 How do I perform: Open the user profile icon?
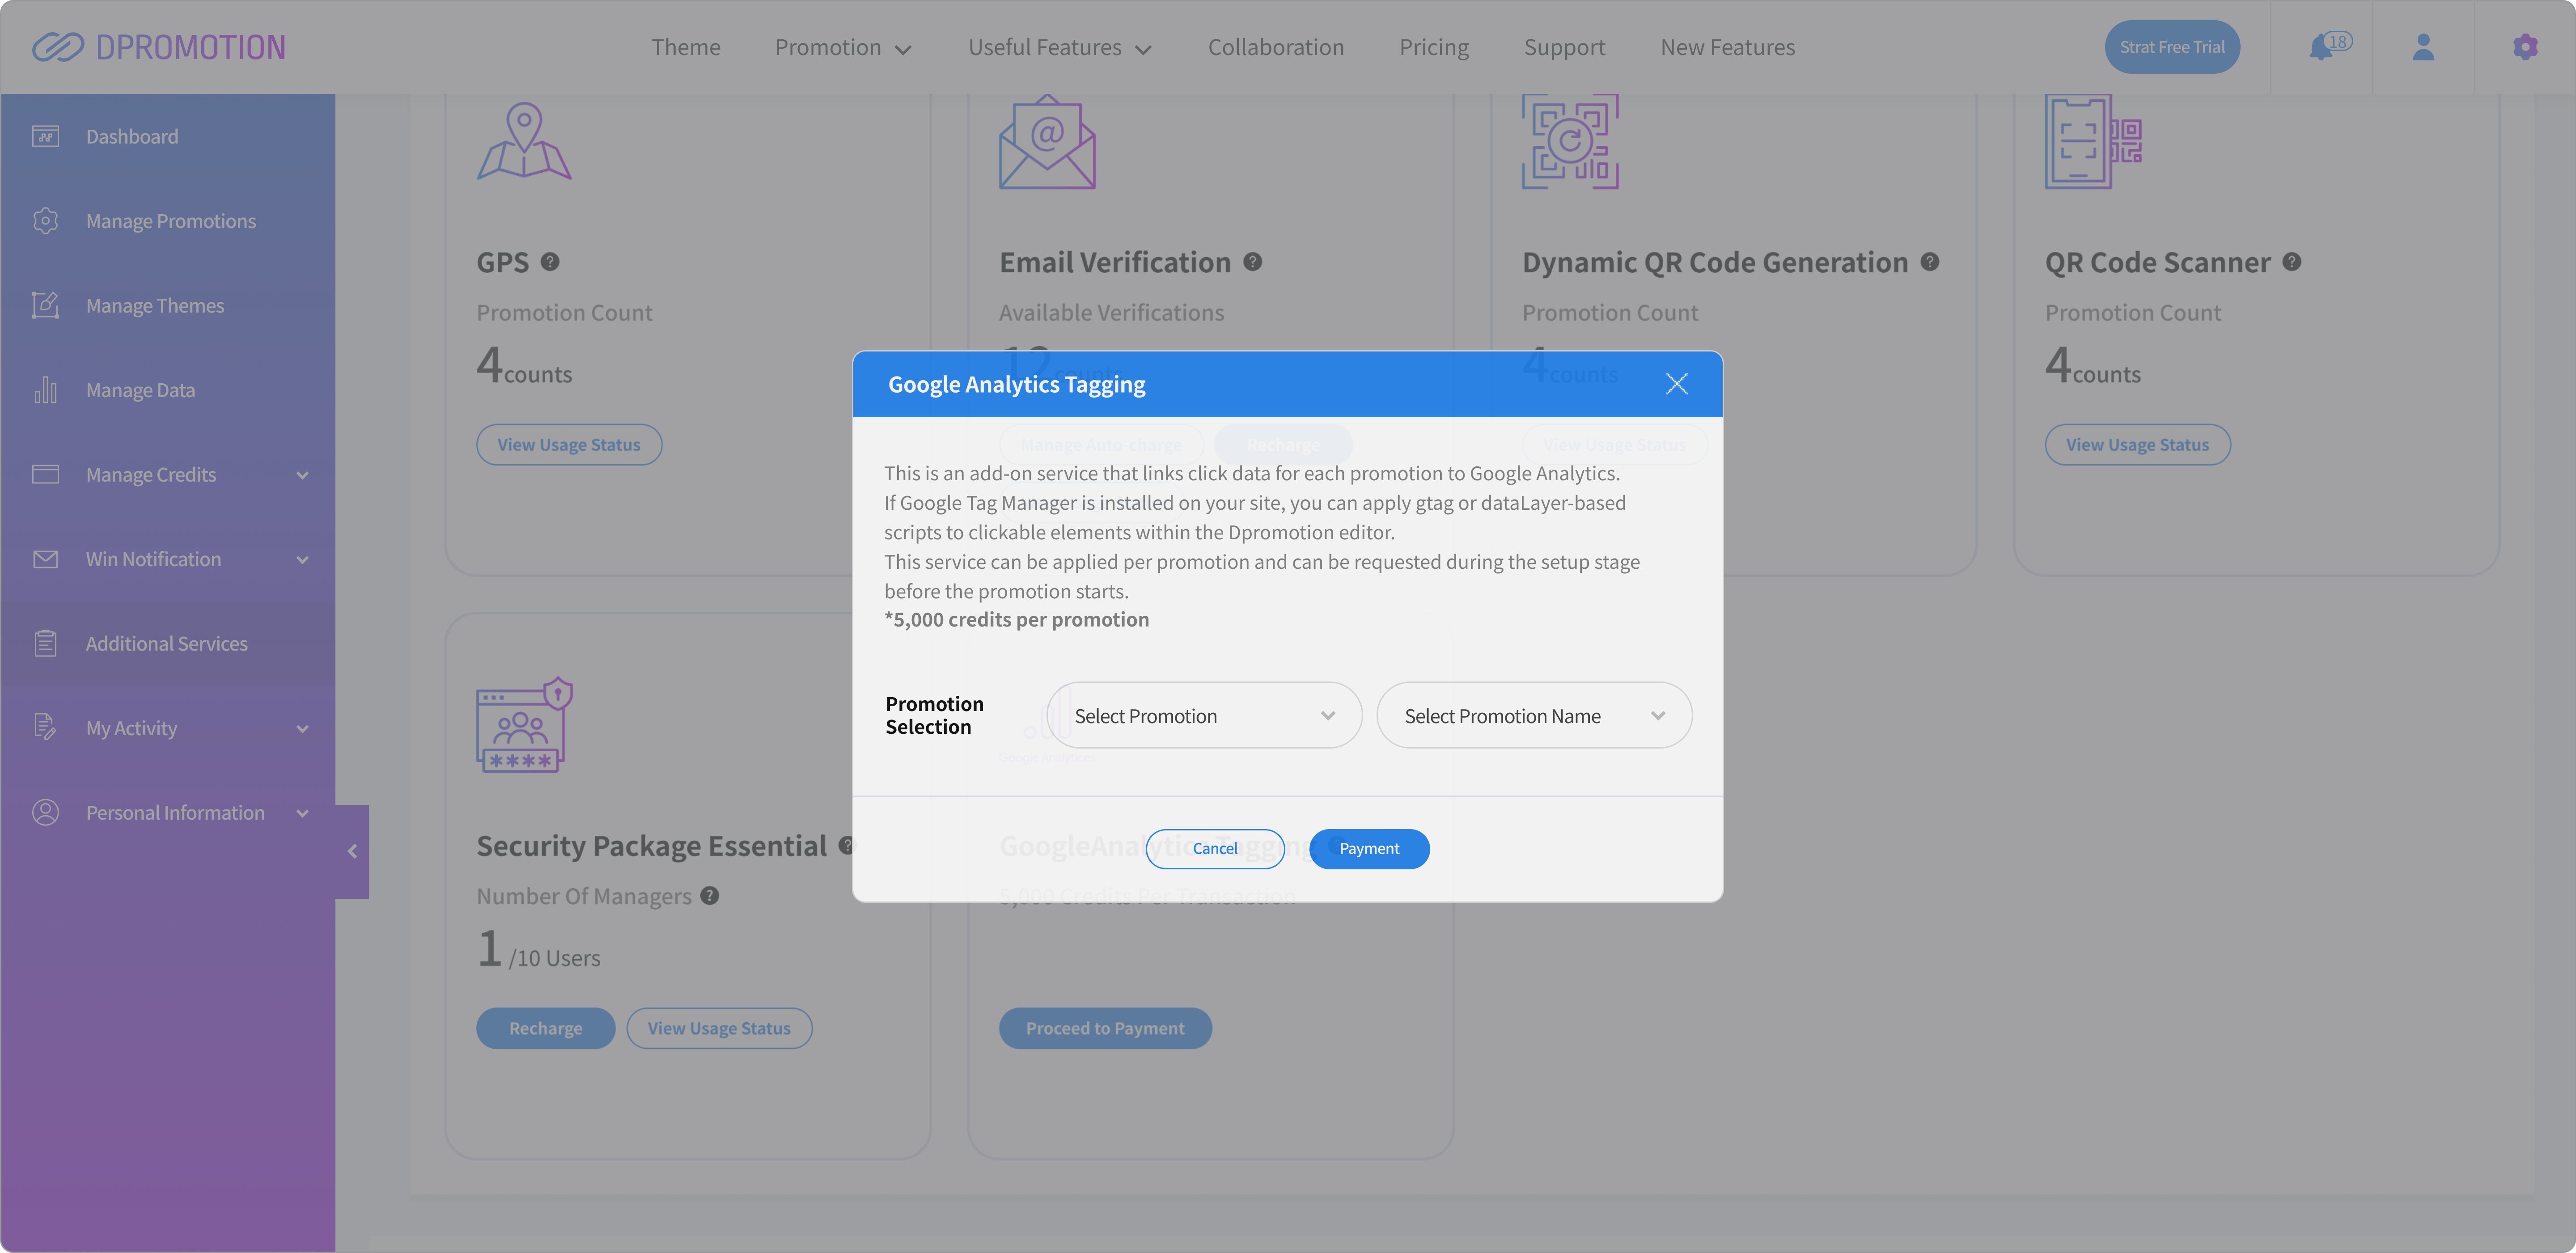click(x=2423, y=47)
